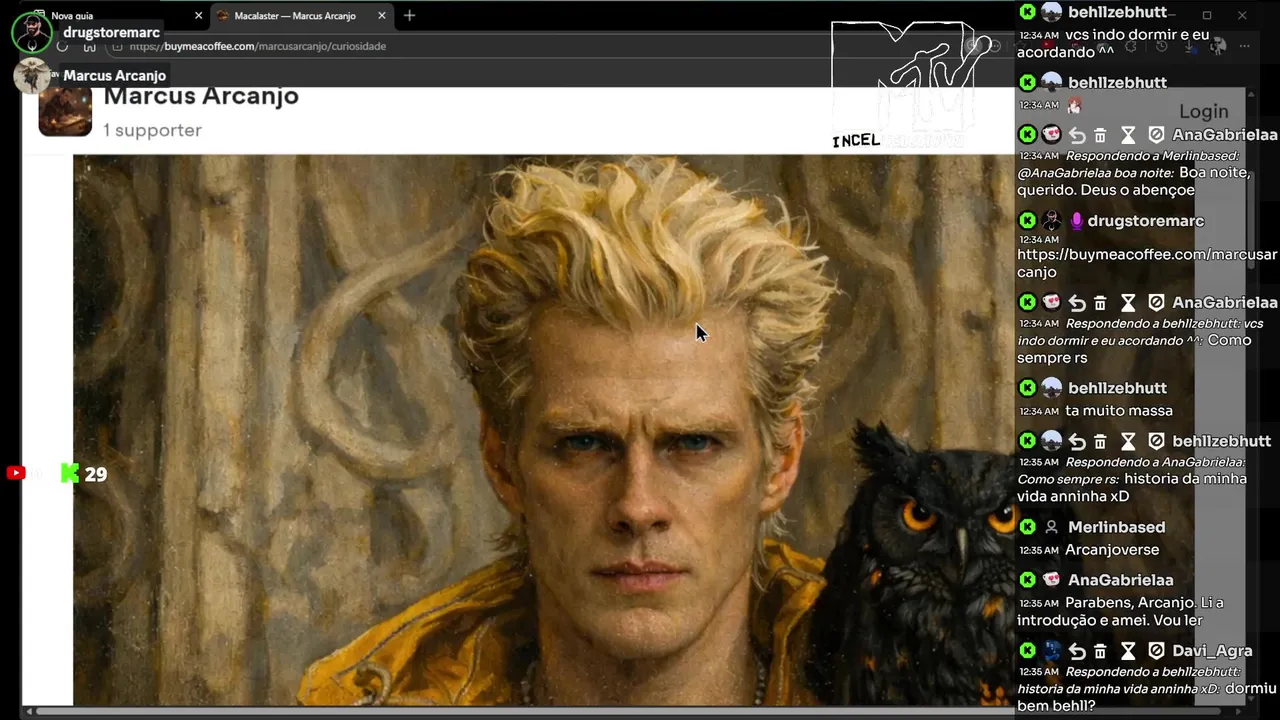The width and height of the screenshot is (1280, 720).
Task: Reply icon on Davi_Agra's message
Action: pyautogui.click(x=1077, y=651)
